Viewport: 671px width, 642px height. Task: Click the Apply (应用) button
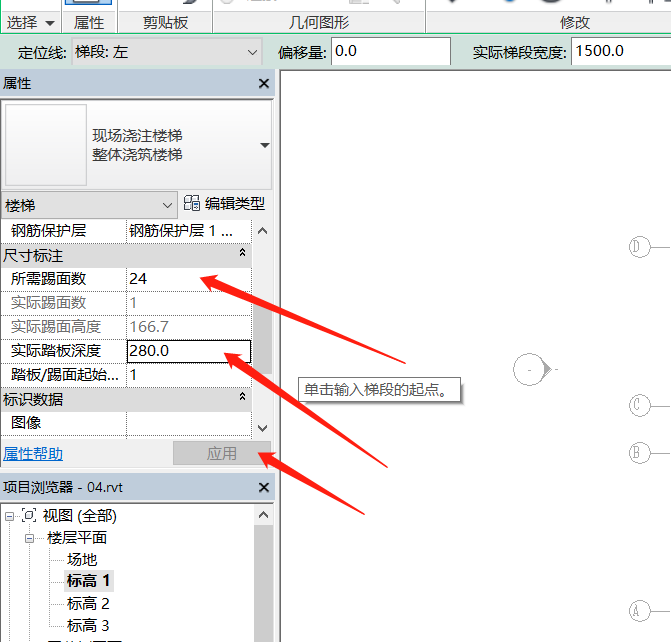(x=221, y=454)
